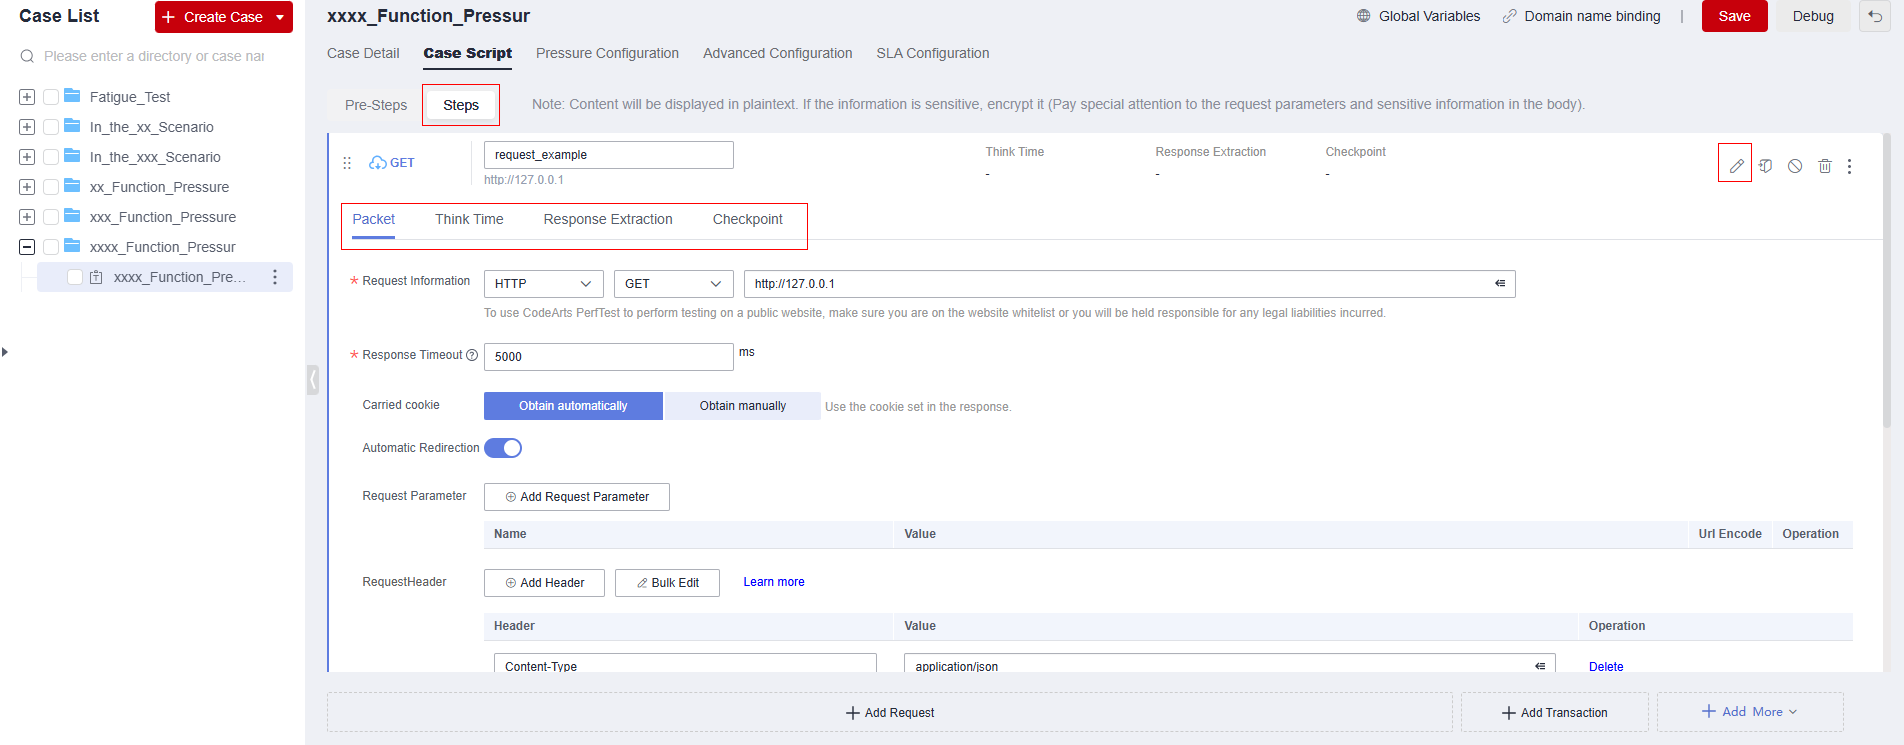
Task: Tick the xxxx_Function_Pressur folder checkbox
Action: pyautogui.click(x=51, y=247)
